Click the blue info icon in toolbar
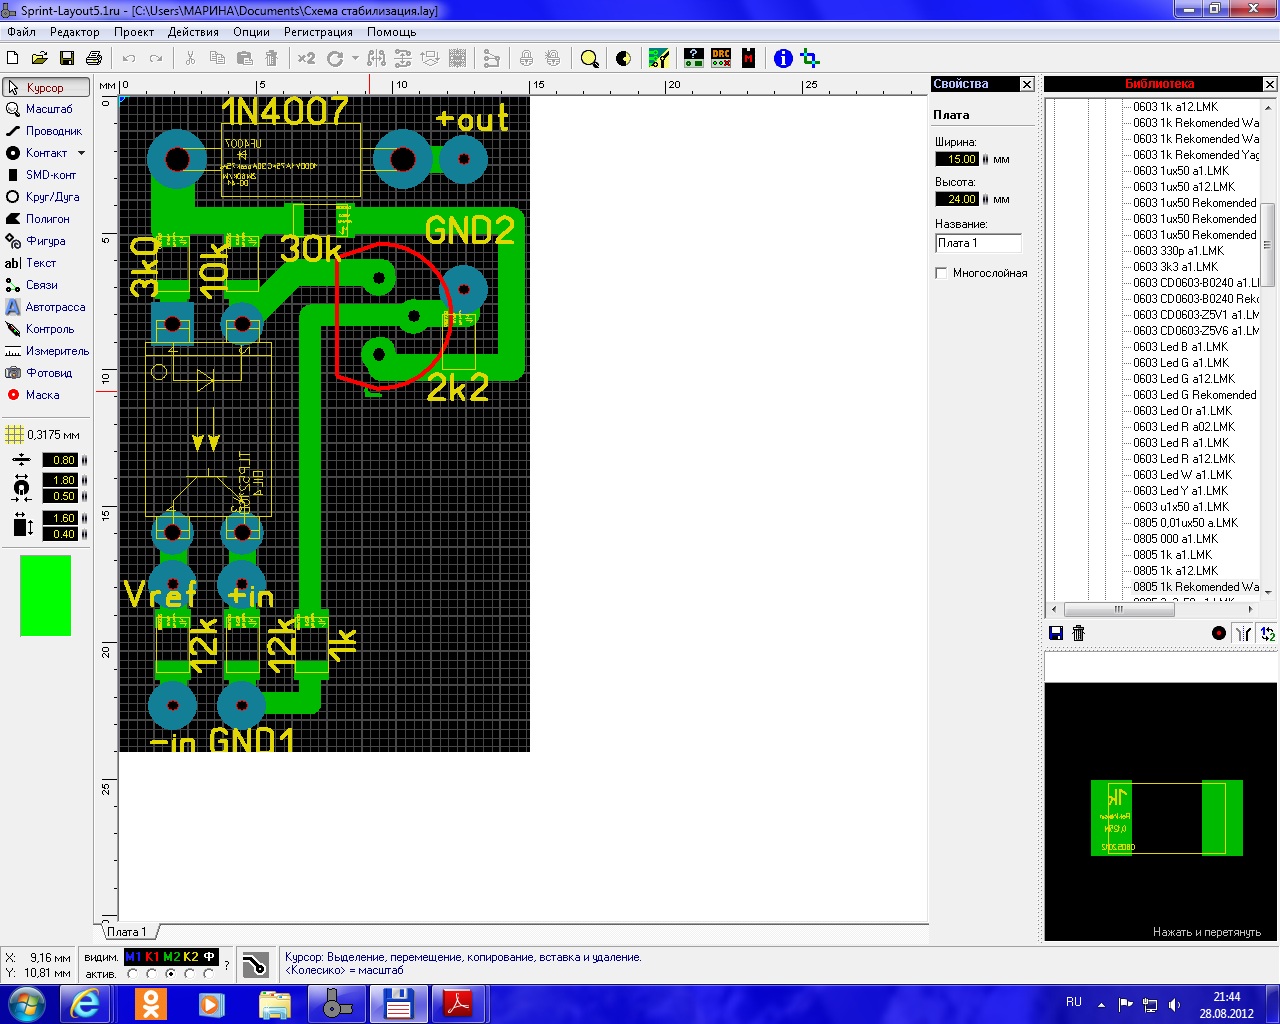Screen dimensions: 1280x1024 [x=783, y=59]
